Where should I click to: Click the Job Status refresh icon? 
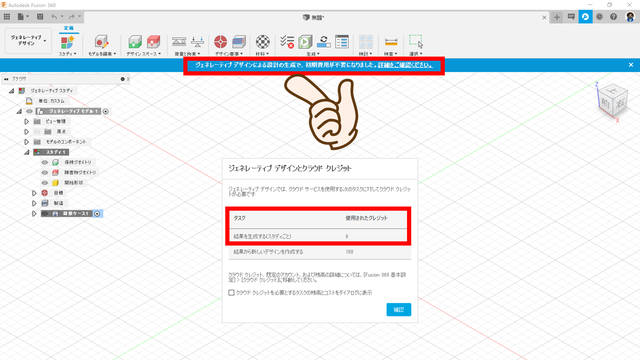pos(324,42)
